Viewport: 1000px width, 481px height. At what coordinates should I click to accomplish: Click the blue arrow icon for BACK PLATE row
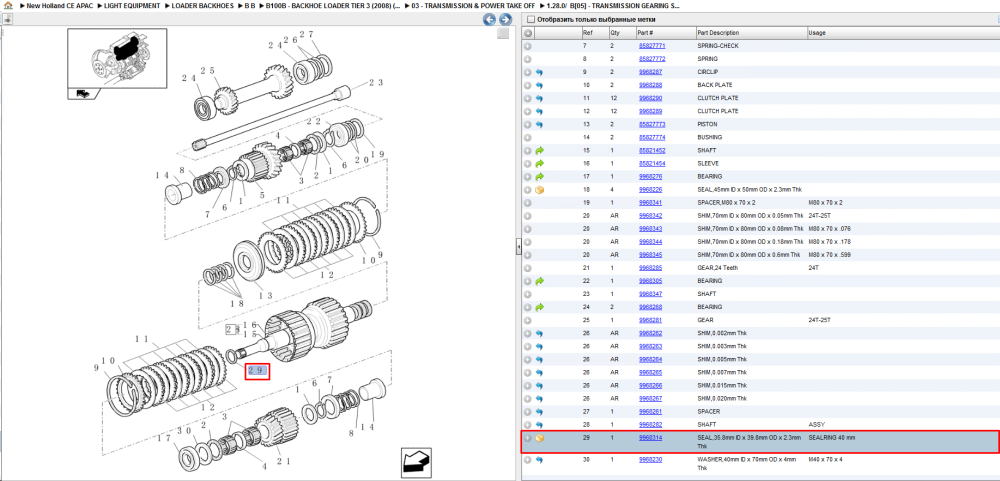(x=540, y=85)
